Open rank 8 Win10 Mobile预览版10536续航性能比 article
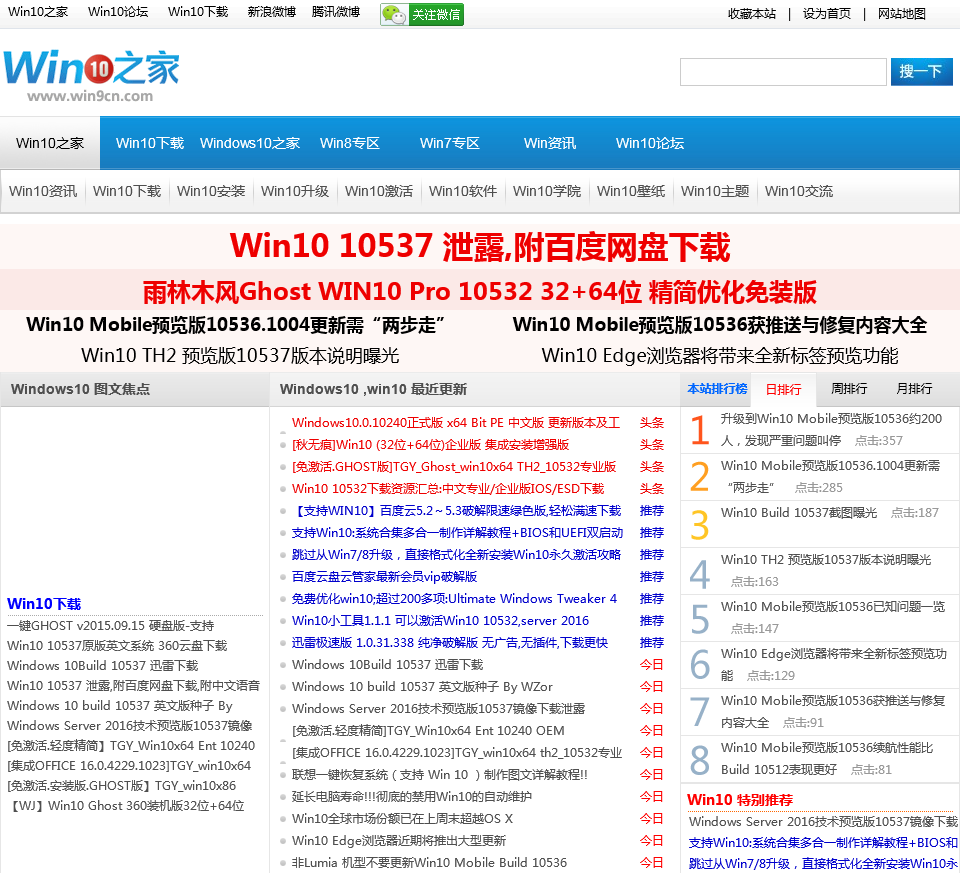The height and width of the screenshot is (873, 960). click(x=827, y=759)
